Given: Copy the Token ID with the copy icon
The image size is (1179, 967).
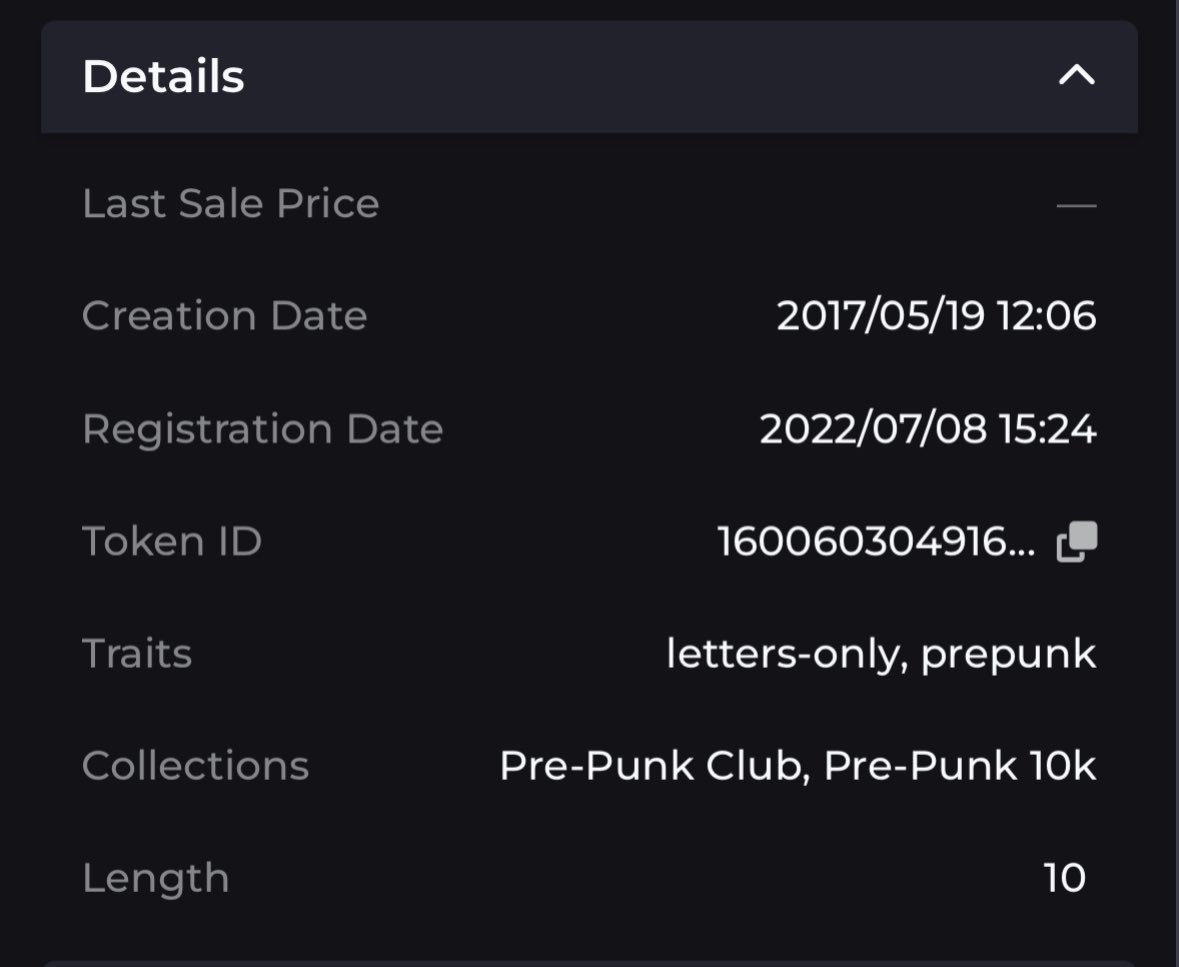Looking at the screenshot, I should (x=1077, y=541).
